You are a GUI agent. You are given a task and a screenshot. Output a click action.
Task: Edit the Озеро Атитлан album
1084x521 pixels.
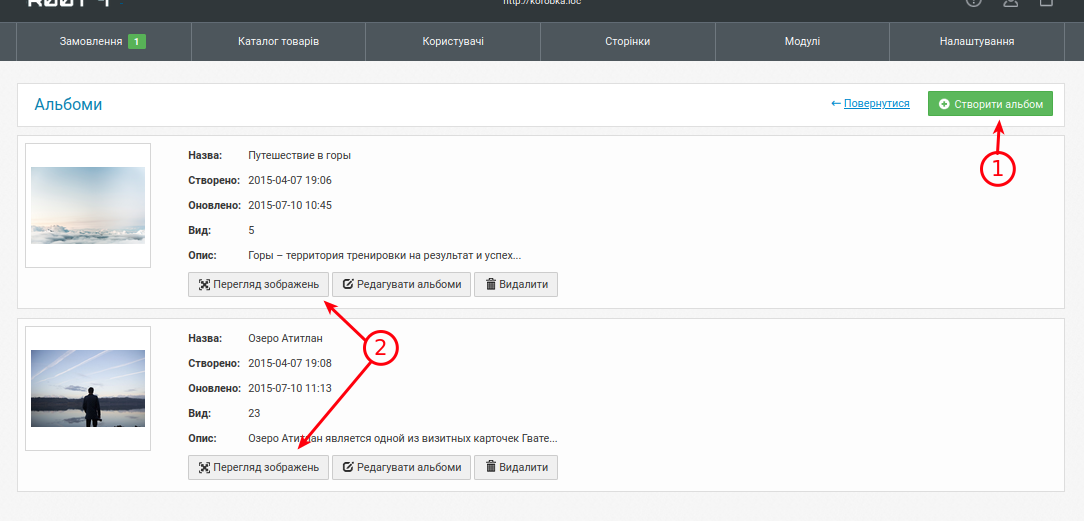coord(402,467)
